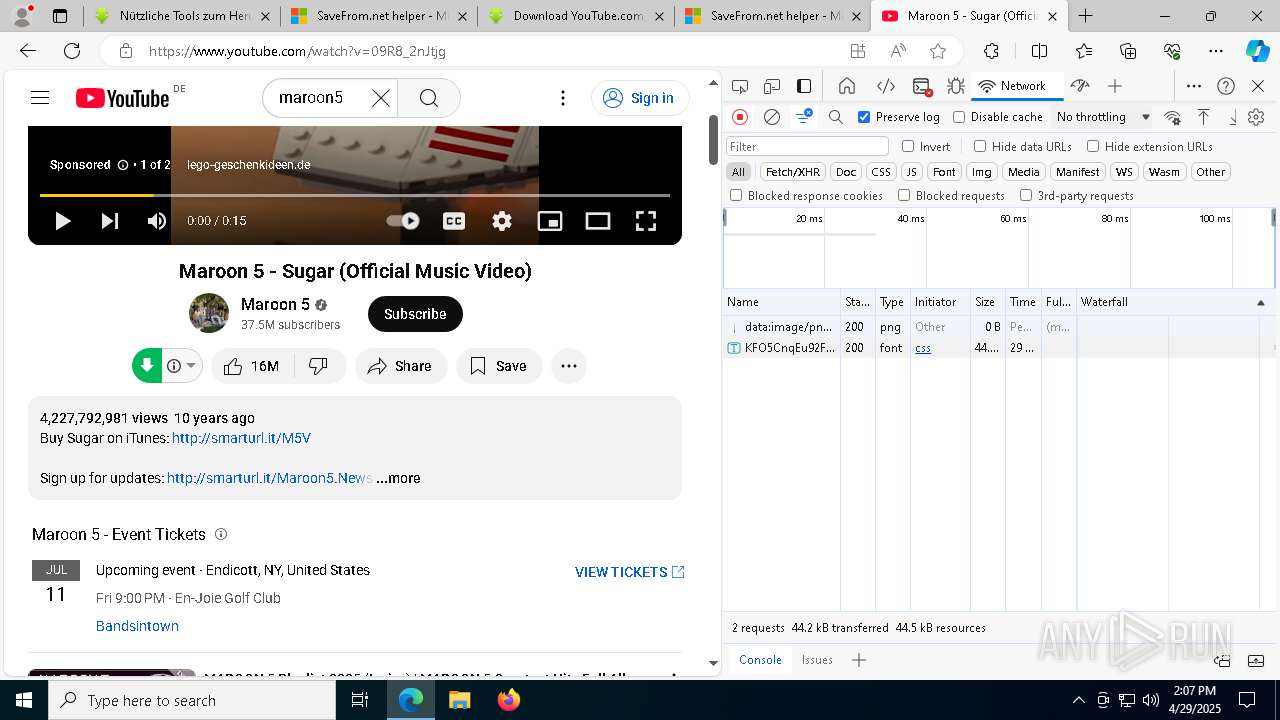Click the DevTools inspect element tool icon
Image resolution: width=1280 pixels, height=720 pixels.
739,86
